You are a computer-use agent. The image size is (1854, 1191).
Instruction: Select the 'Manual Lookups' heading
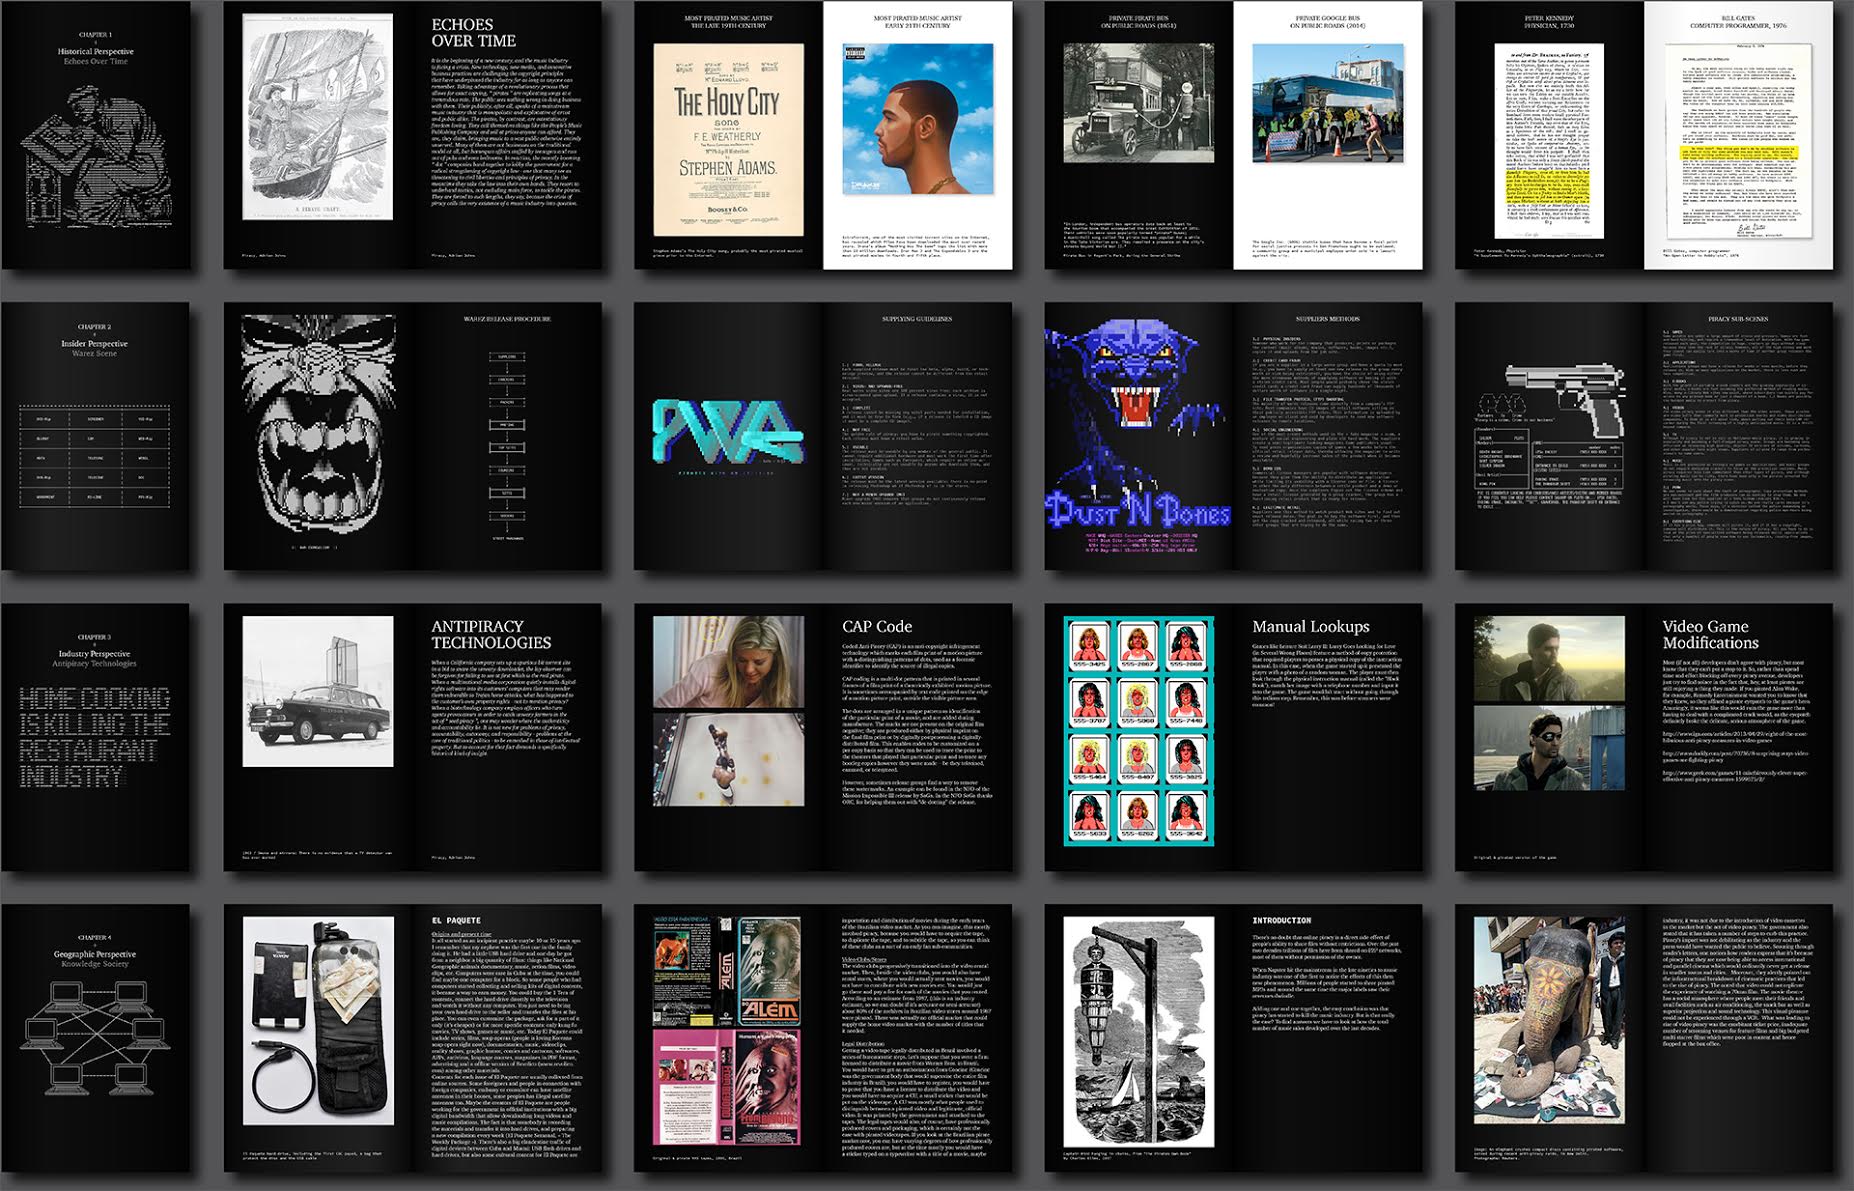click(x=1311, y=626)
